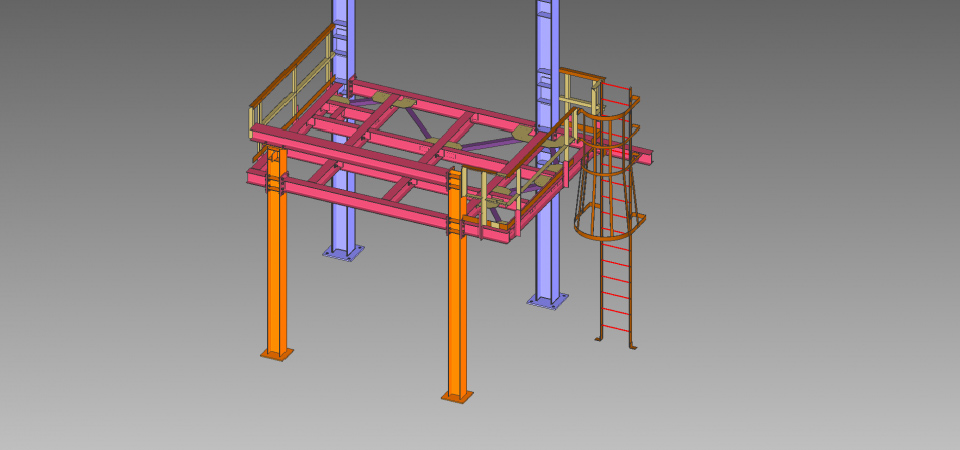Select the tan gusset plate on the platform frame
The width and height of the screenshot is (960, 450).
click(525, 133)
